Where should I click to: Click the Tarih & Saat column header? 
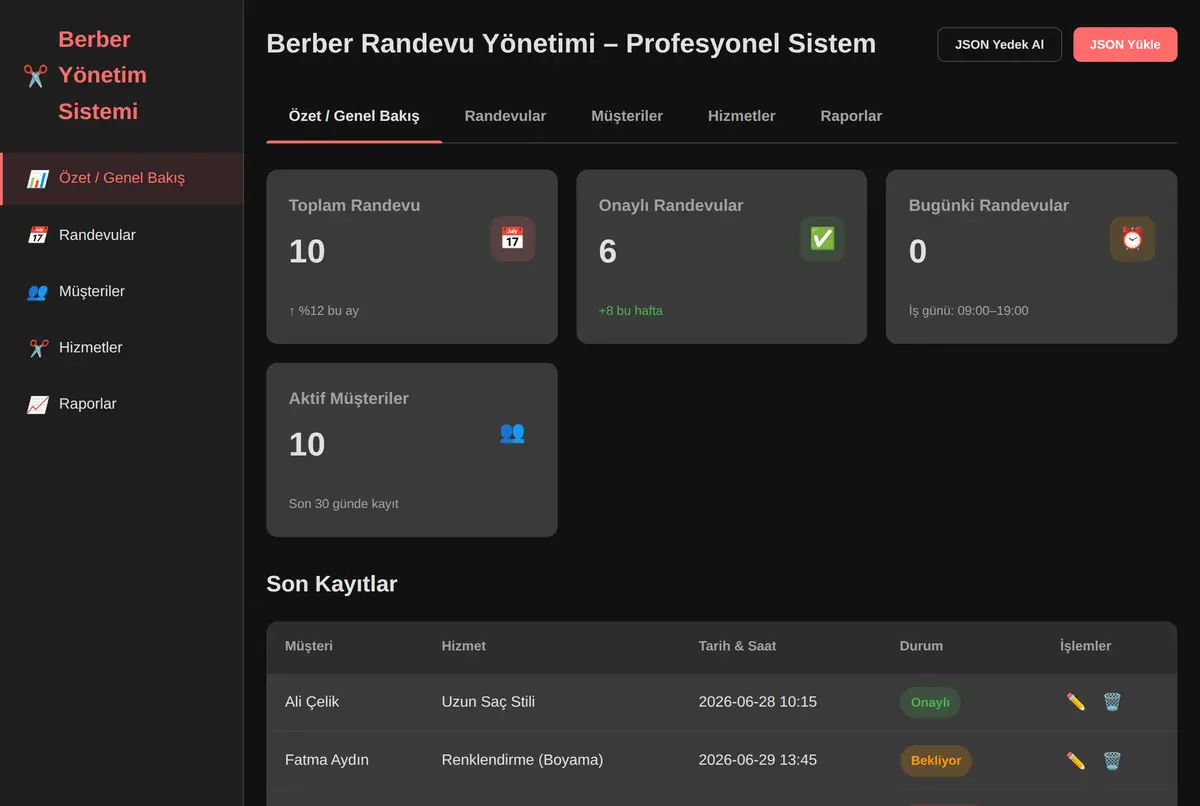[x=738, y=646]
